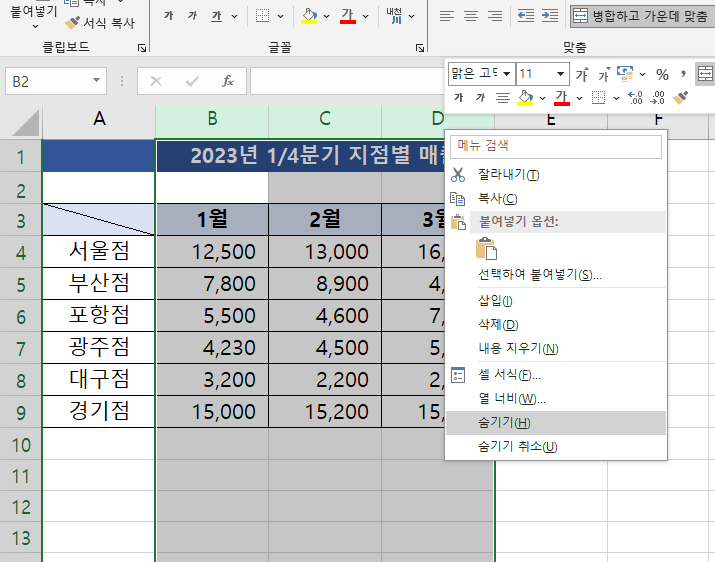This screenshot has height=562, width=715.
Task: Apply red font color from ribbon
Action: (x=347, y=16)
